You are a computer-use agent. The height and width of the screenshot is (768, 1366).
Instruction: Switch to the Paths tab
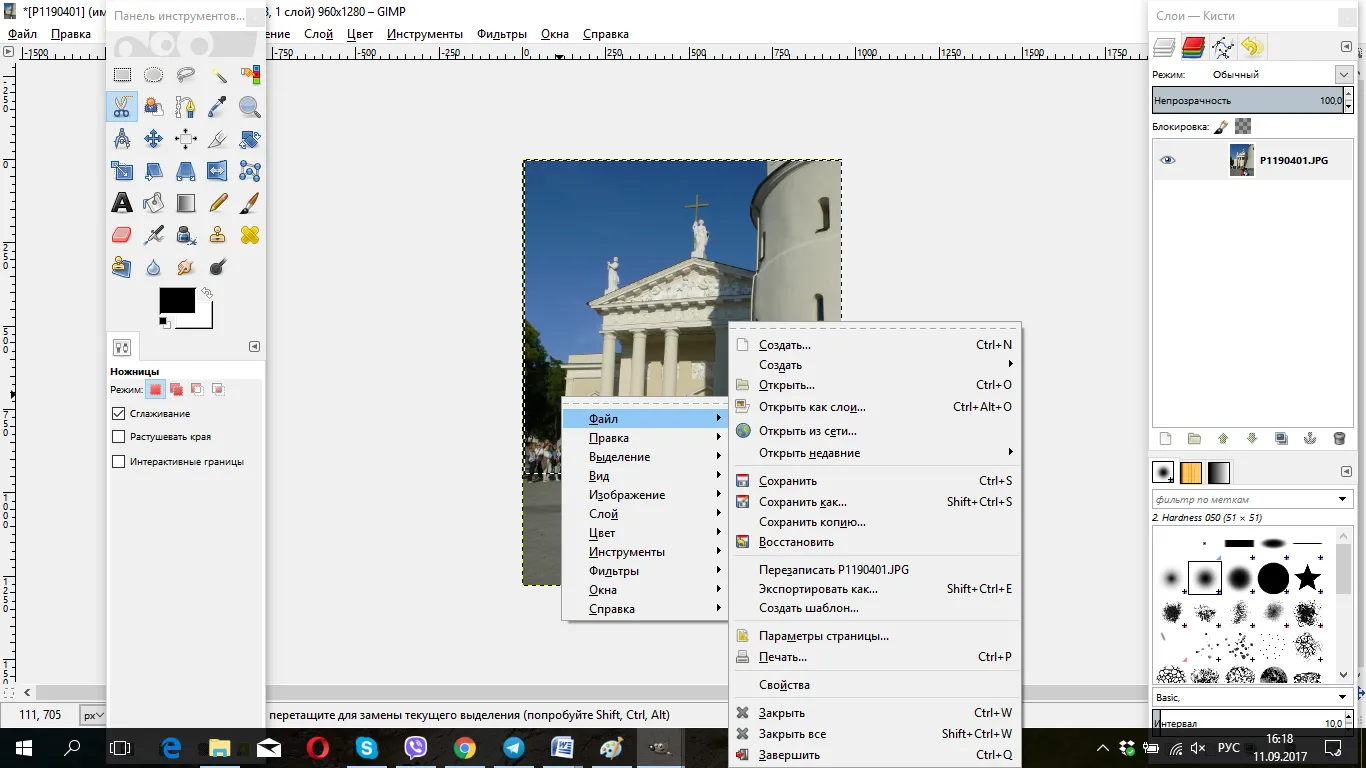[1222, 47]
